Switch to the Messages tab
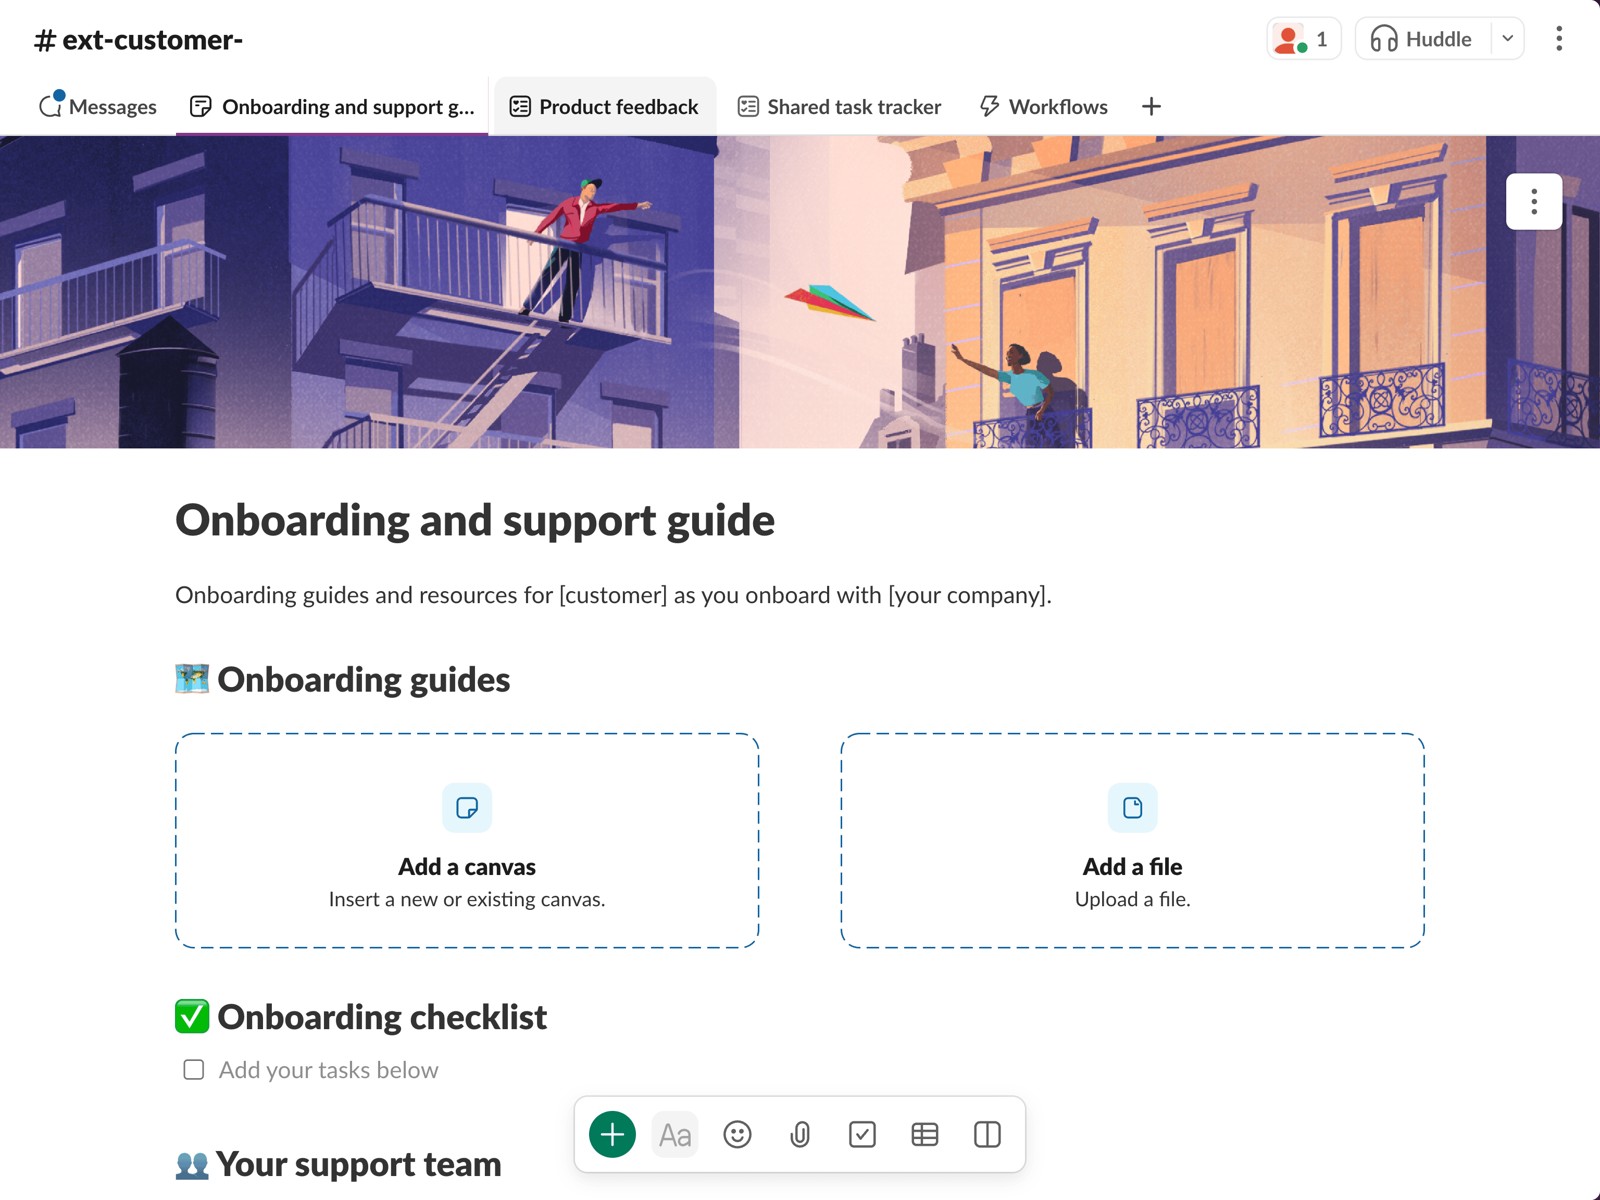Viewport: 1600px width, 1200px height. [98, 106]
